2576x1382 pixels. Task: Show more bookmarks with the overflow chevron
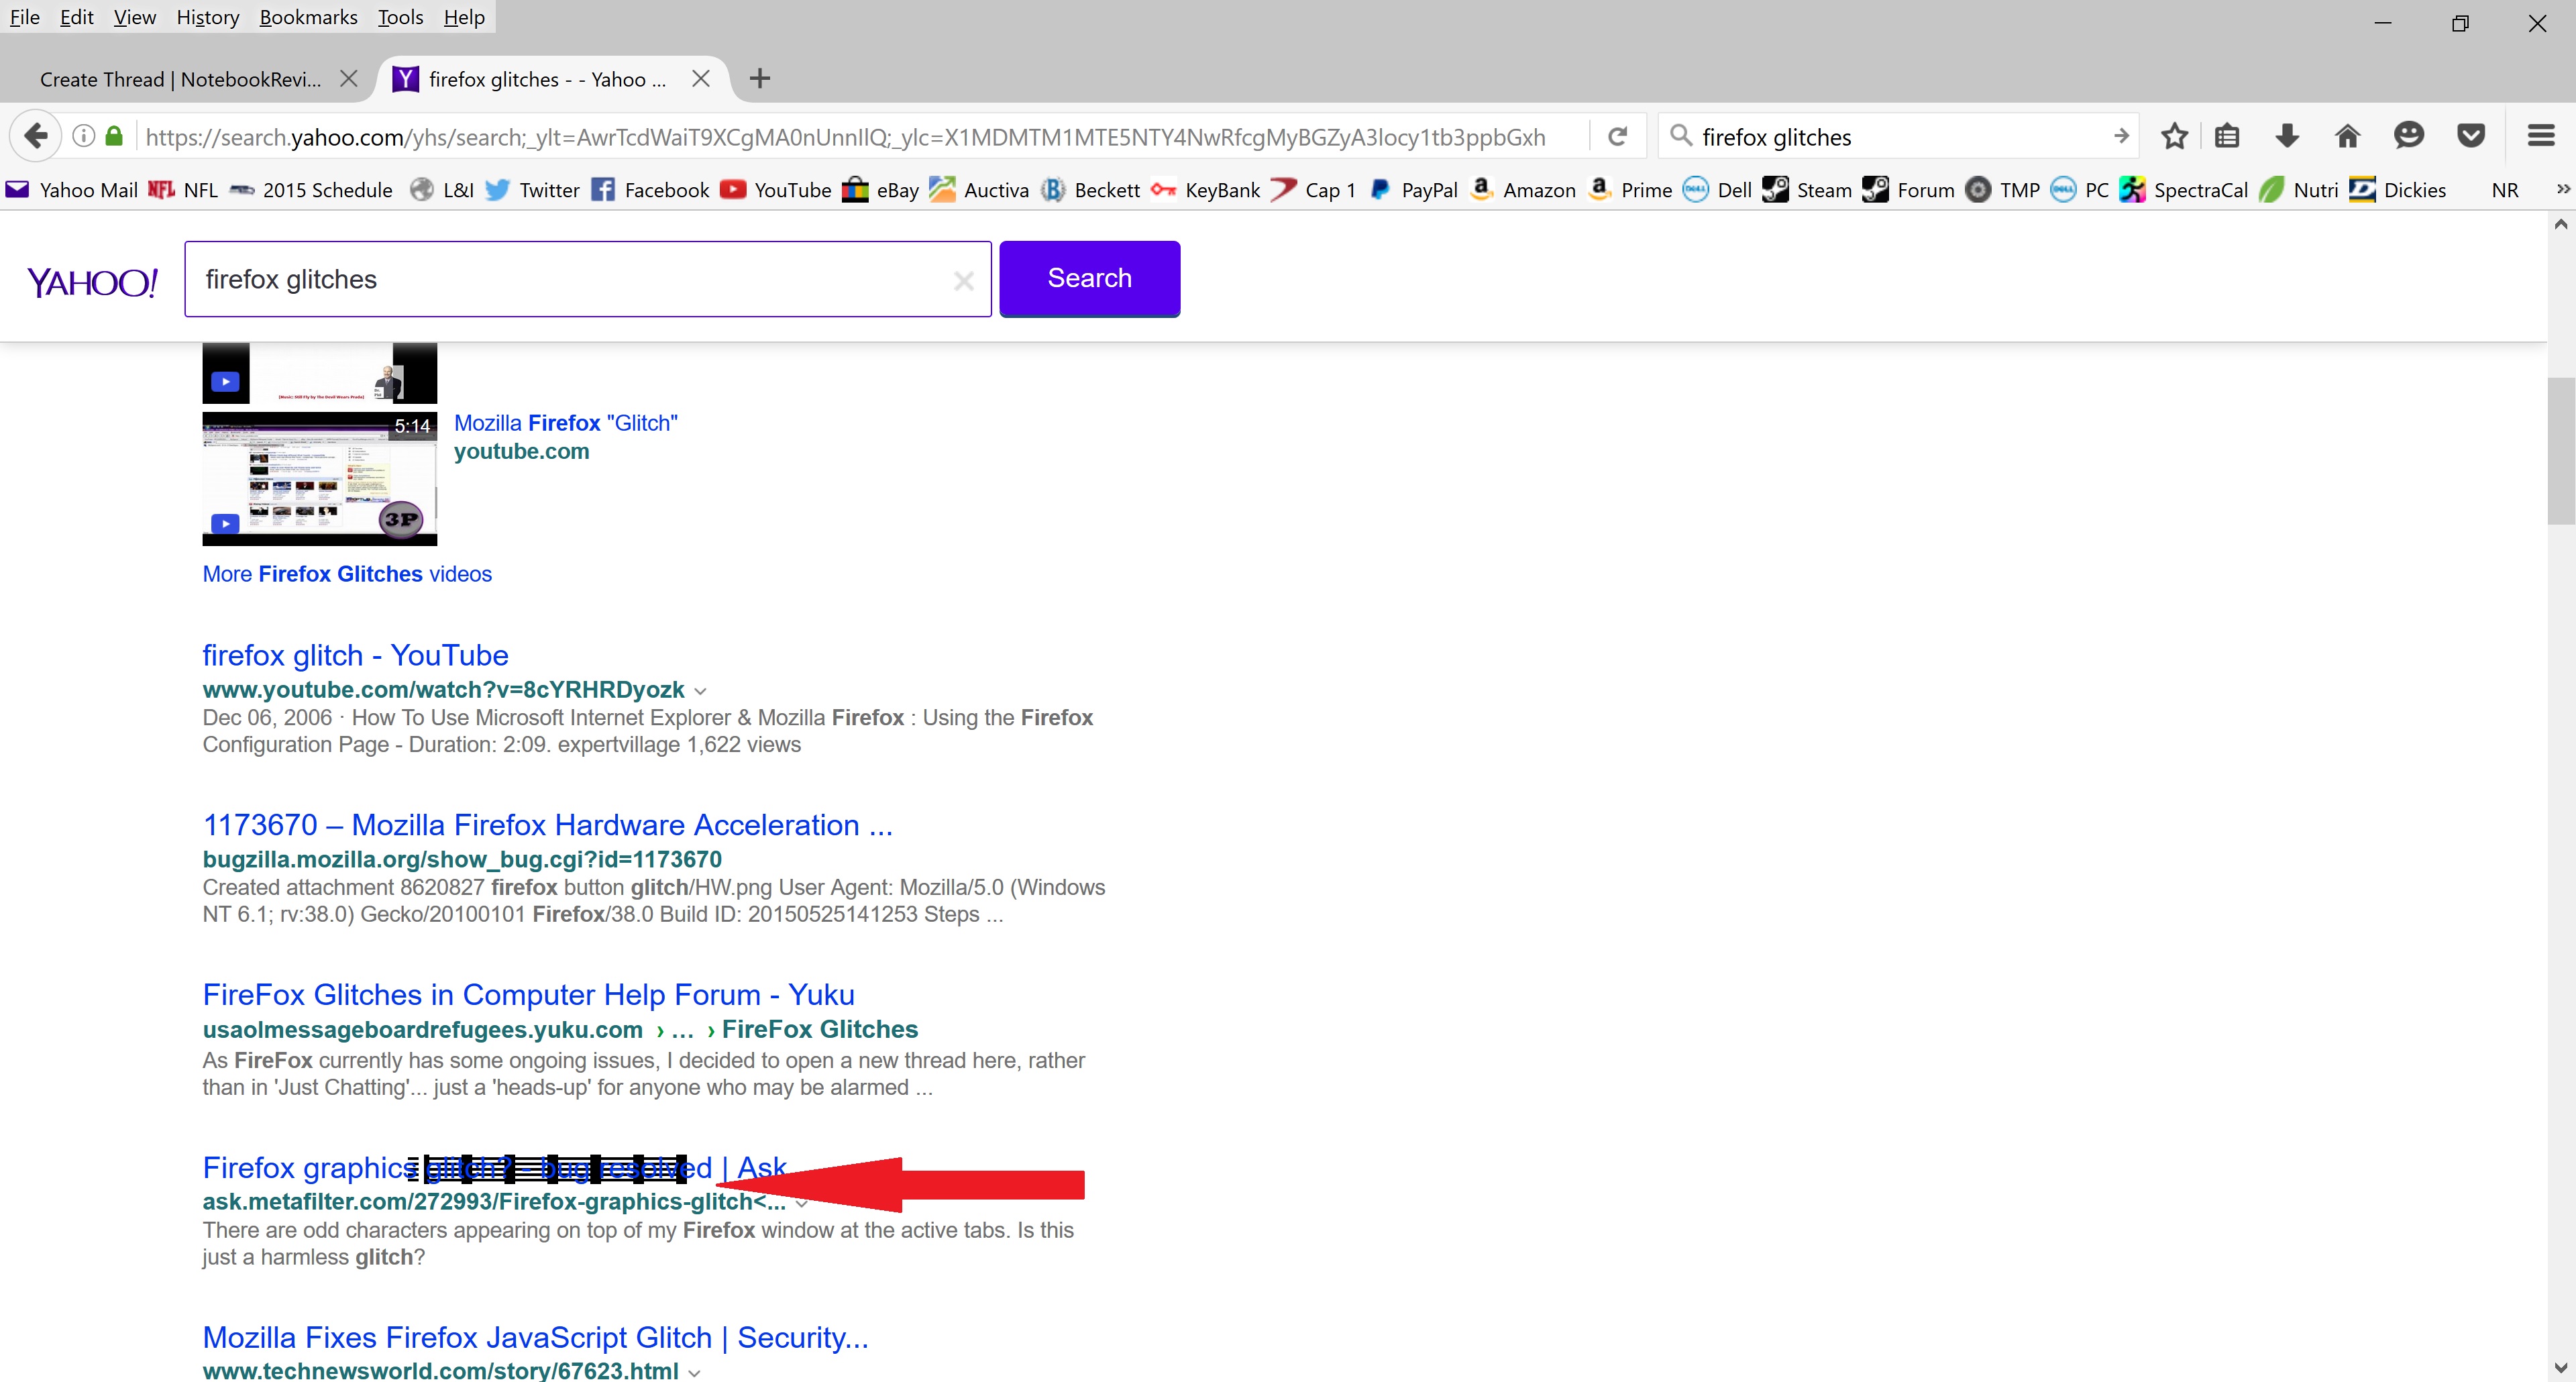click(x=2562, y=189)
